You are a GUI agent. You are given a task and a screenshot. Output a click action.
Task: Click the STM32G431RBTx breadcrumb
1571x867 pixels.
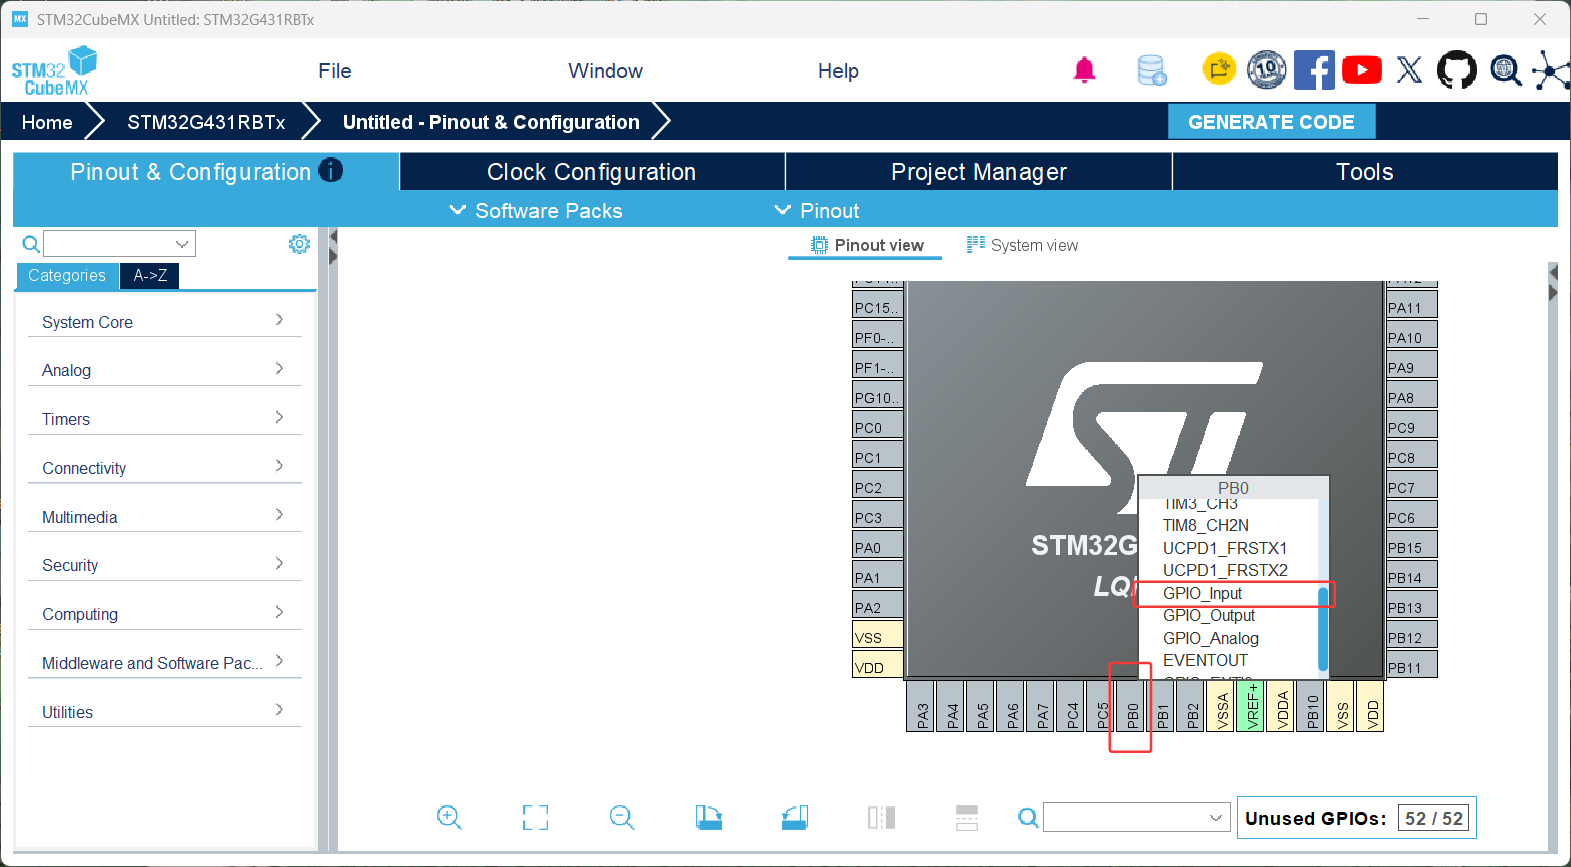[206, 122]
